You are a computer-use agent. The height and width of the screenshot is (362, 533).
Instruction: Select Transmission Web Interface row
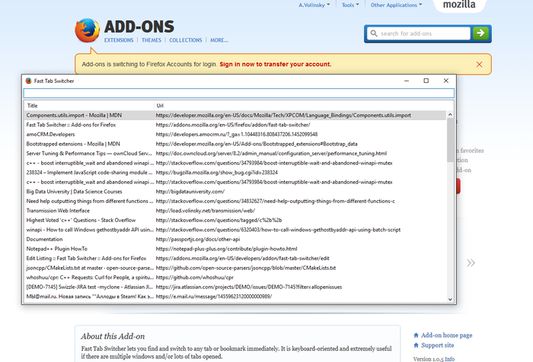pyautogui.click(x=235, y=210)
